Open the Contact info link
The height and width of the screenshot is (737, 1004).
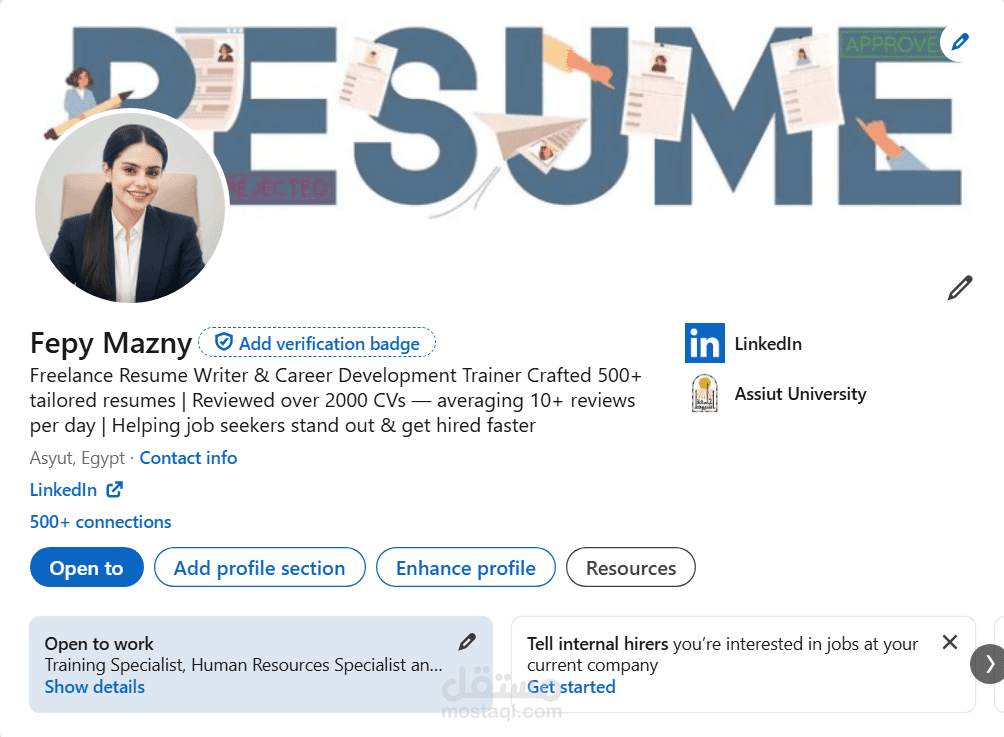[188, 458]
